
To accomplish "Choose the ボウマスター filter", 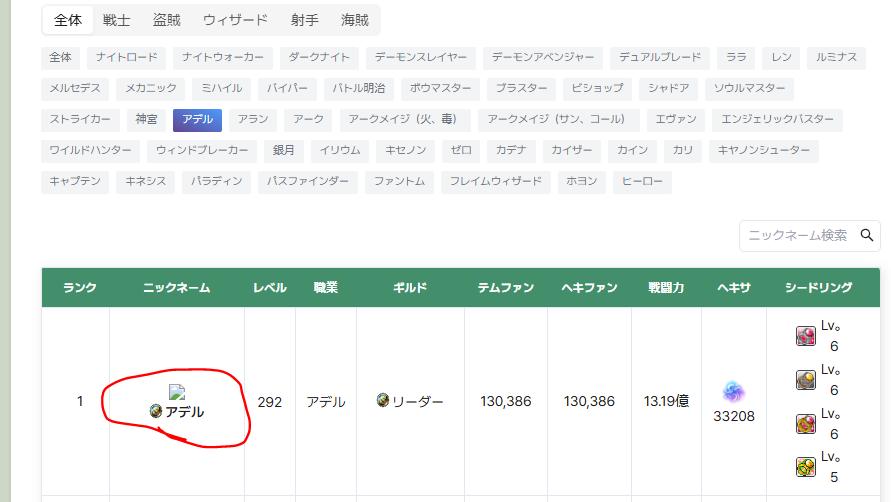I will [x=440, y=89].
